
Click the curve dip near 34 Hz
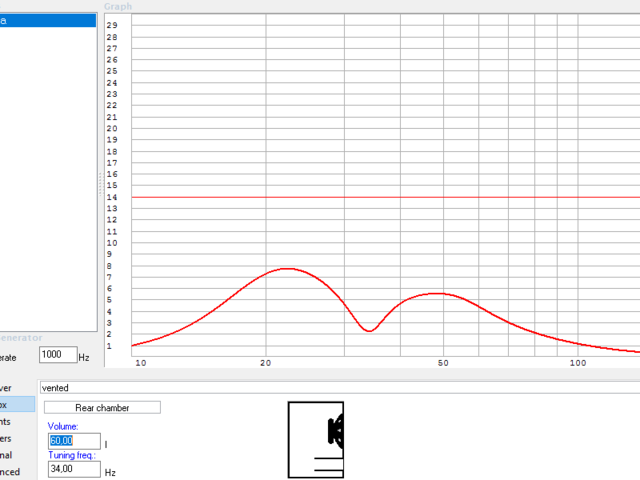point(369,330)
